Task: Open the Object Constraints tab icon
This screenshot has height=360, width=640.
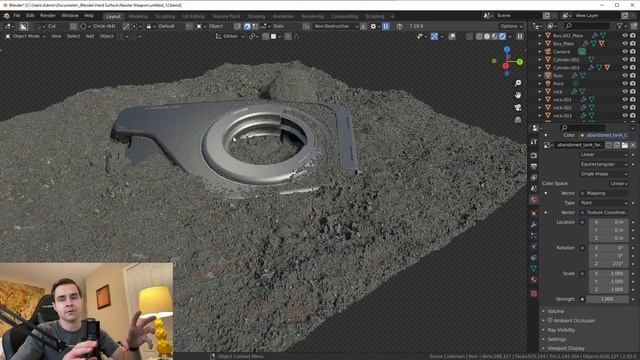Action: [534, 258]
